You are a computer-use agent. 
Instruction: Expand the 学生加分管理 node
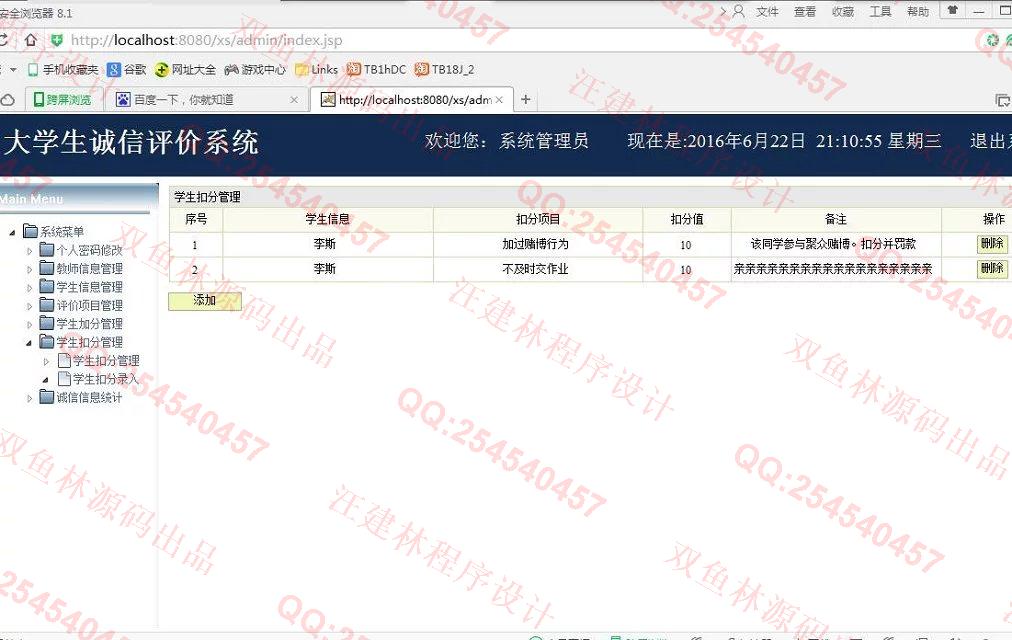(29, 325)
